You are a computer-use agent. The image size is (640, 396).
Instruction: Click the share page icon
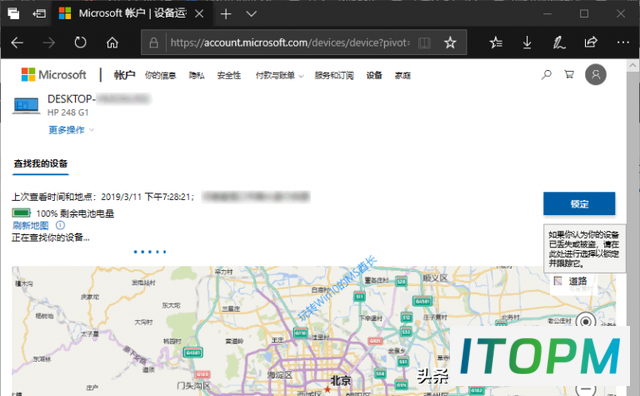point(591,42)
